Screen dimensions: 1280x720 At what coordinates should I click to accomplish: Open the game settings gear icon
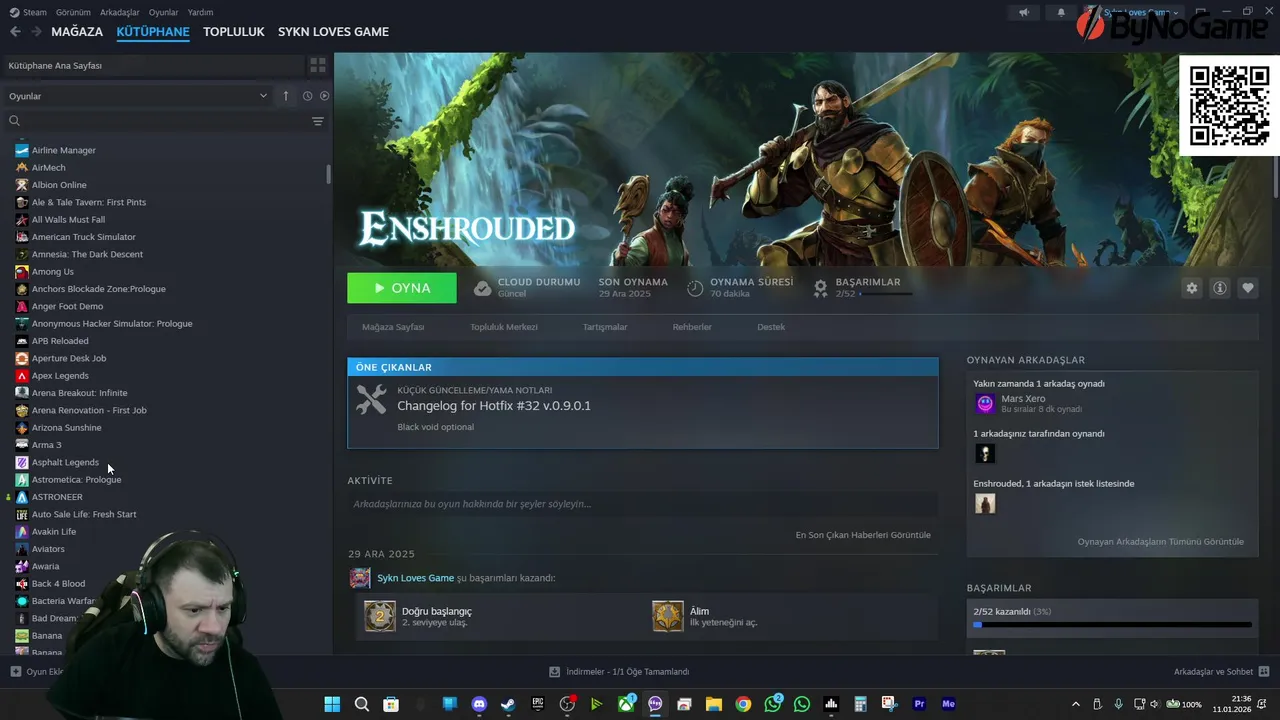click(x=1191, y=288)
